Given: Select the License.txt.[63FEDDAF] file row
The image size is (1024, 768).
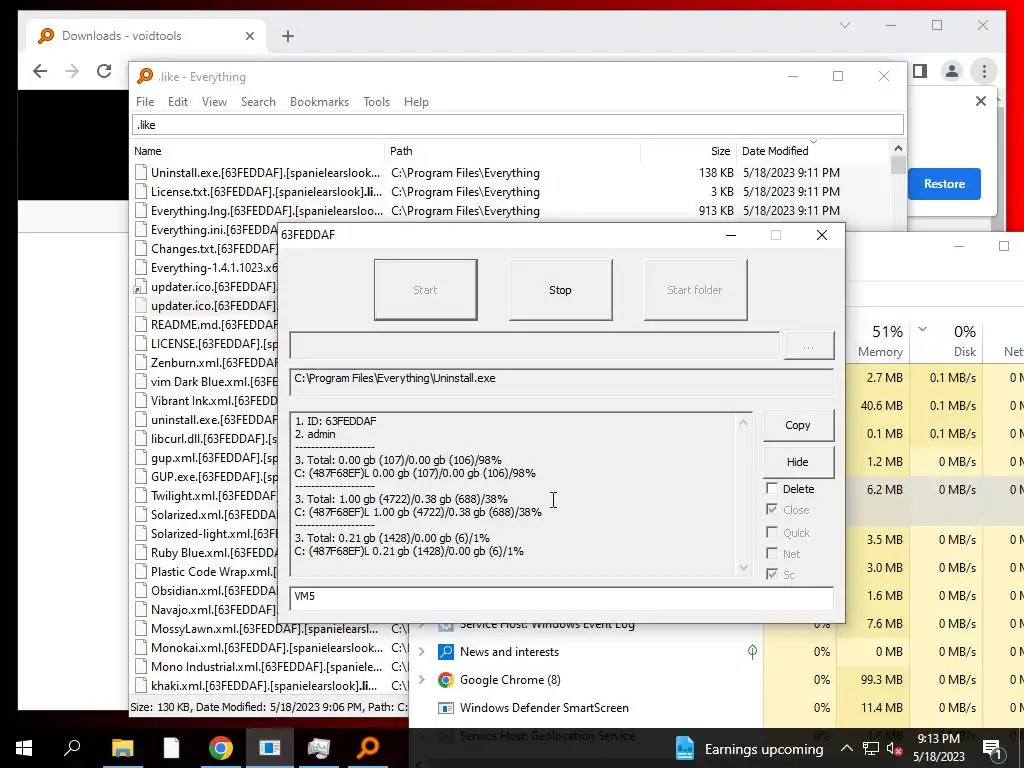Looking at the screenshot, I should tap(511, 192).
